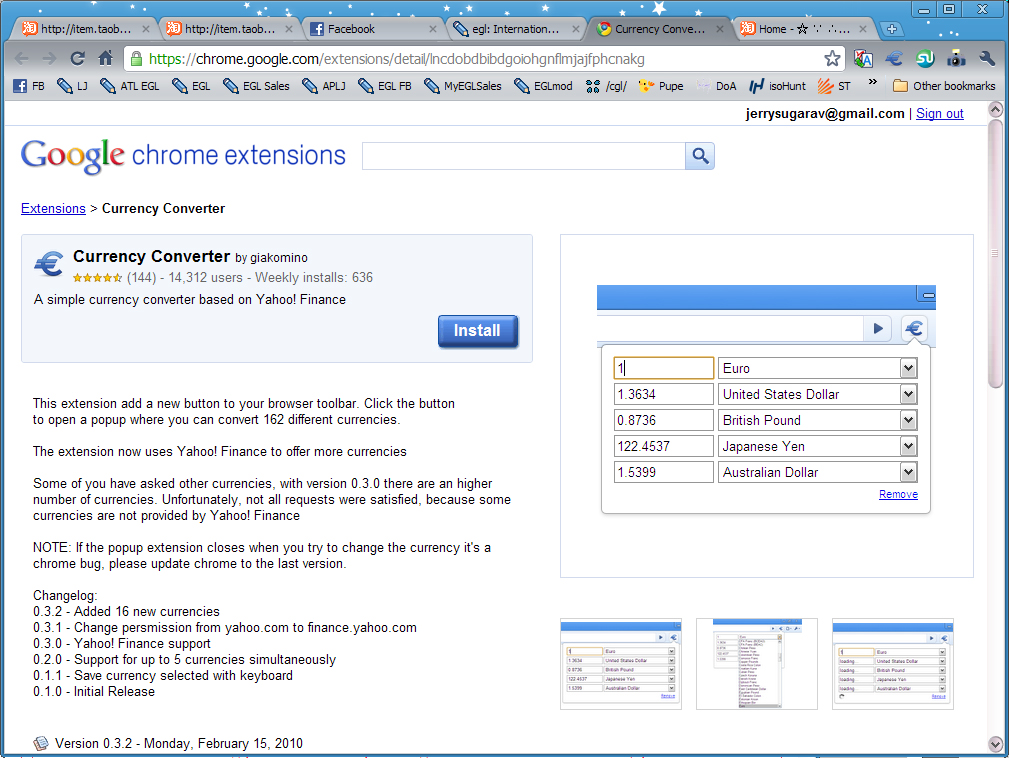Click the play arrow in large screenshot
1009x758 pixels.
(x=878, y=329)
